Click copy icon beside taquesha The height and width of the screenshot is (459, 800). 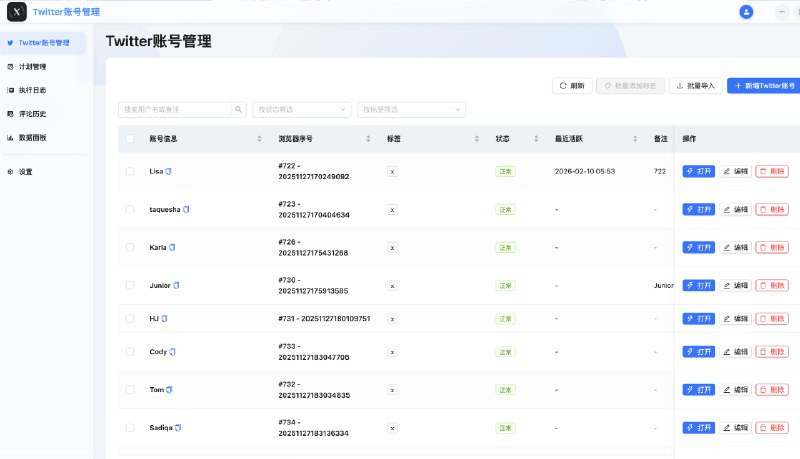point(186,210)
